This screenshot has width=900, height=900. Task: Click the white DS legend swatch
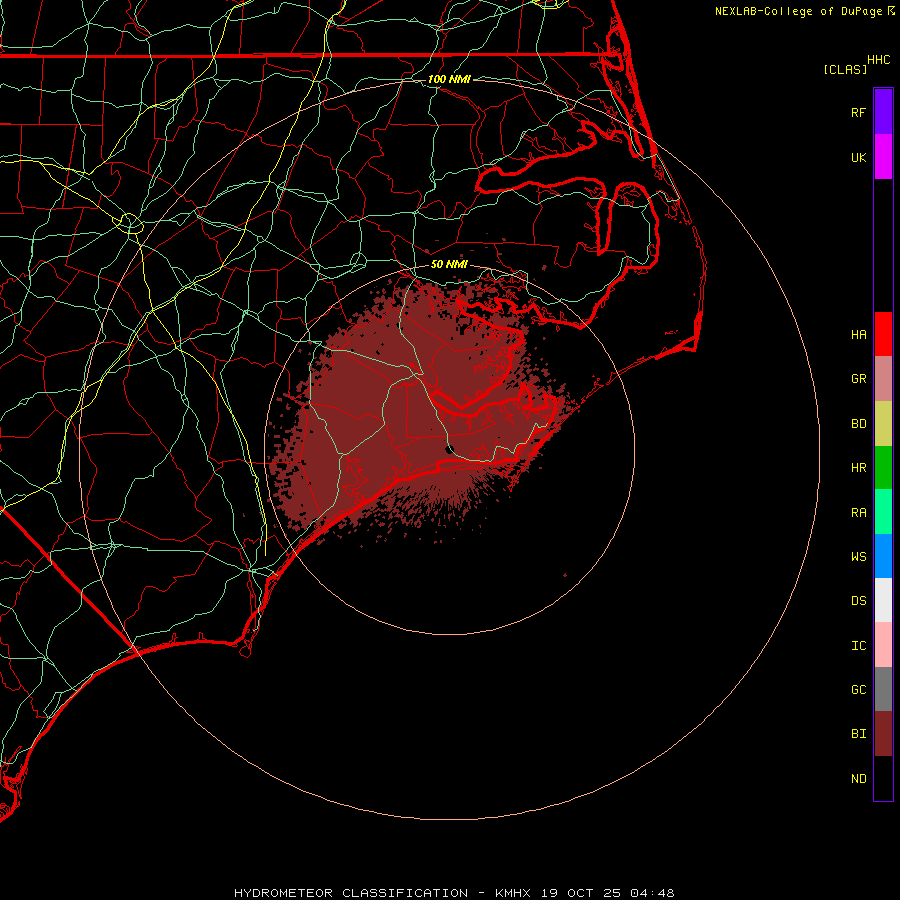(883, 600)
